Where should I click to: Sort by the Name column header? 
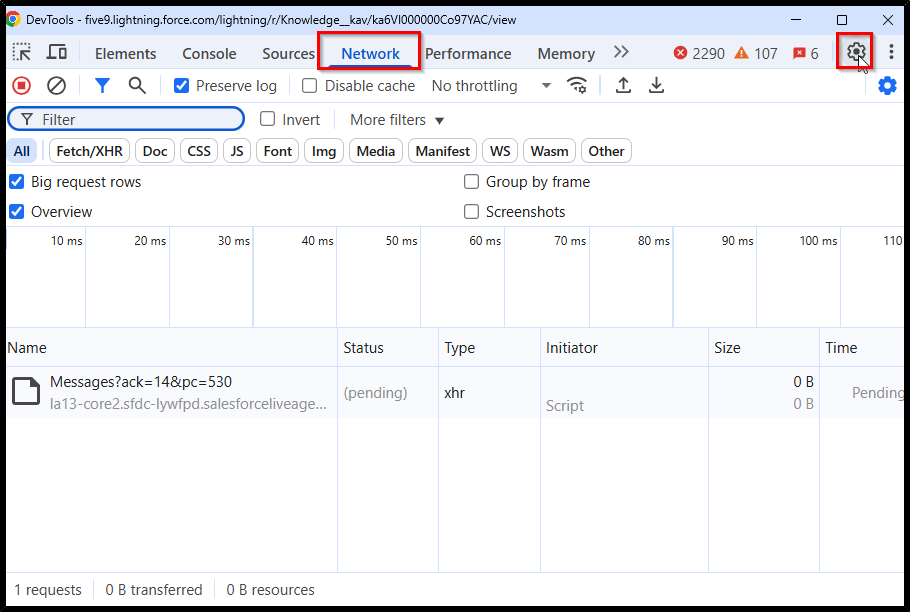tap(171, 347)
